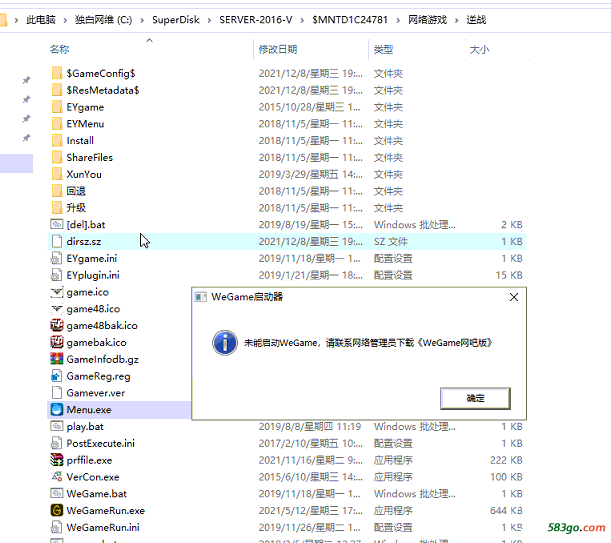Expand chevron after SuperDisk
The image size is (611, 543).
(x=209, y=20)
